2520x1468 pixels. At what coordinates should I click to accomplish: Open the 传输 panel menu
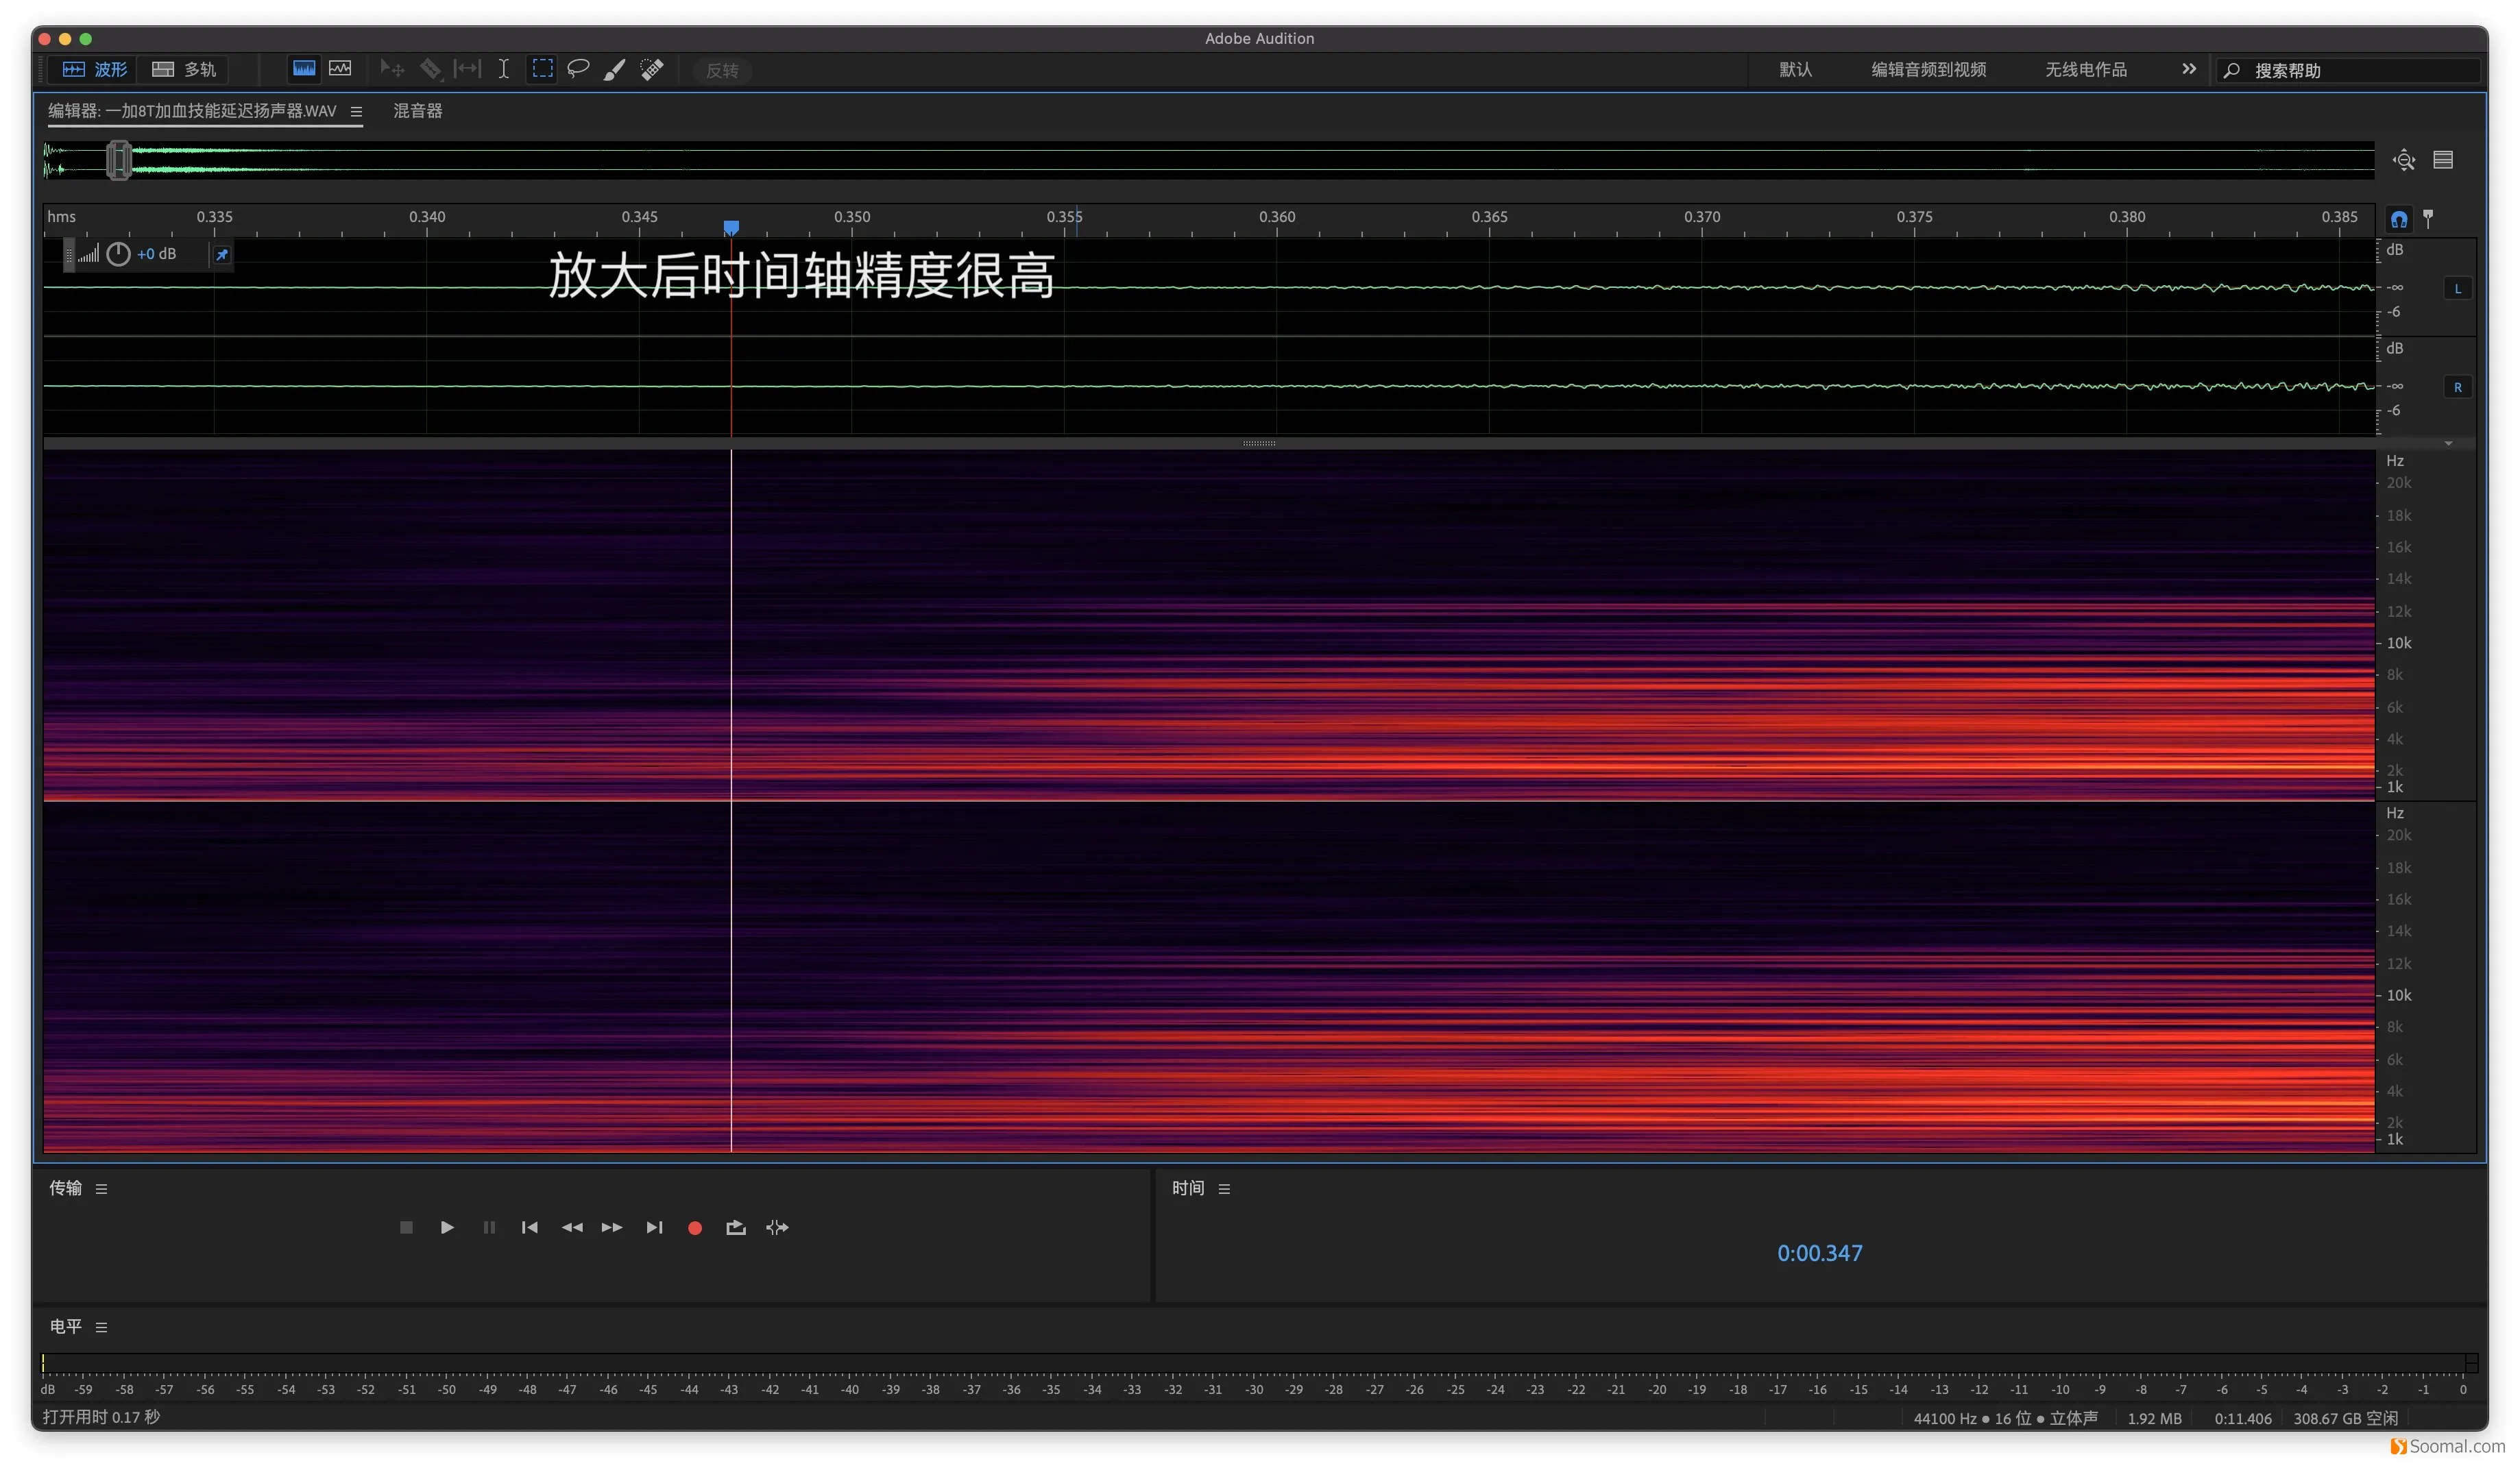101,1189
